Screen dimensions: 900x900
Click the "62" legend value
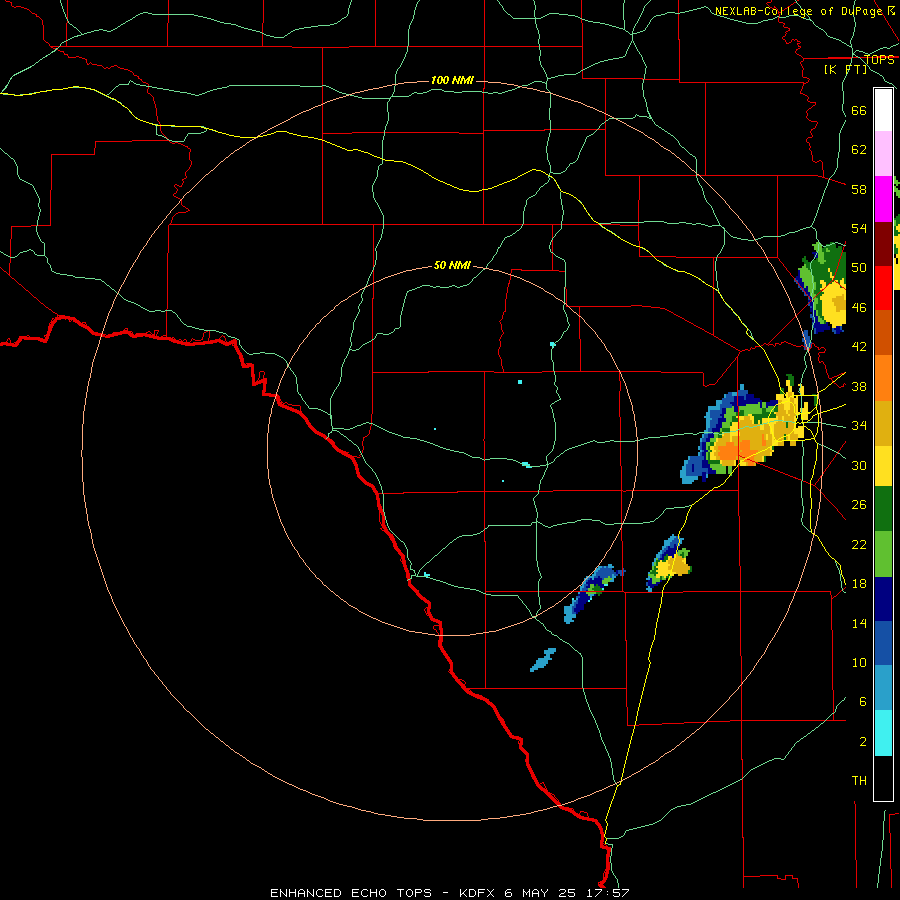pos(859,150)
